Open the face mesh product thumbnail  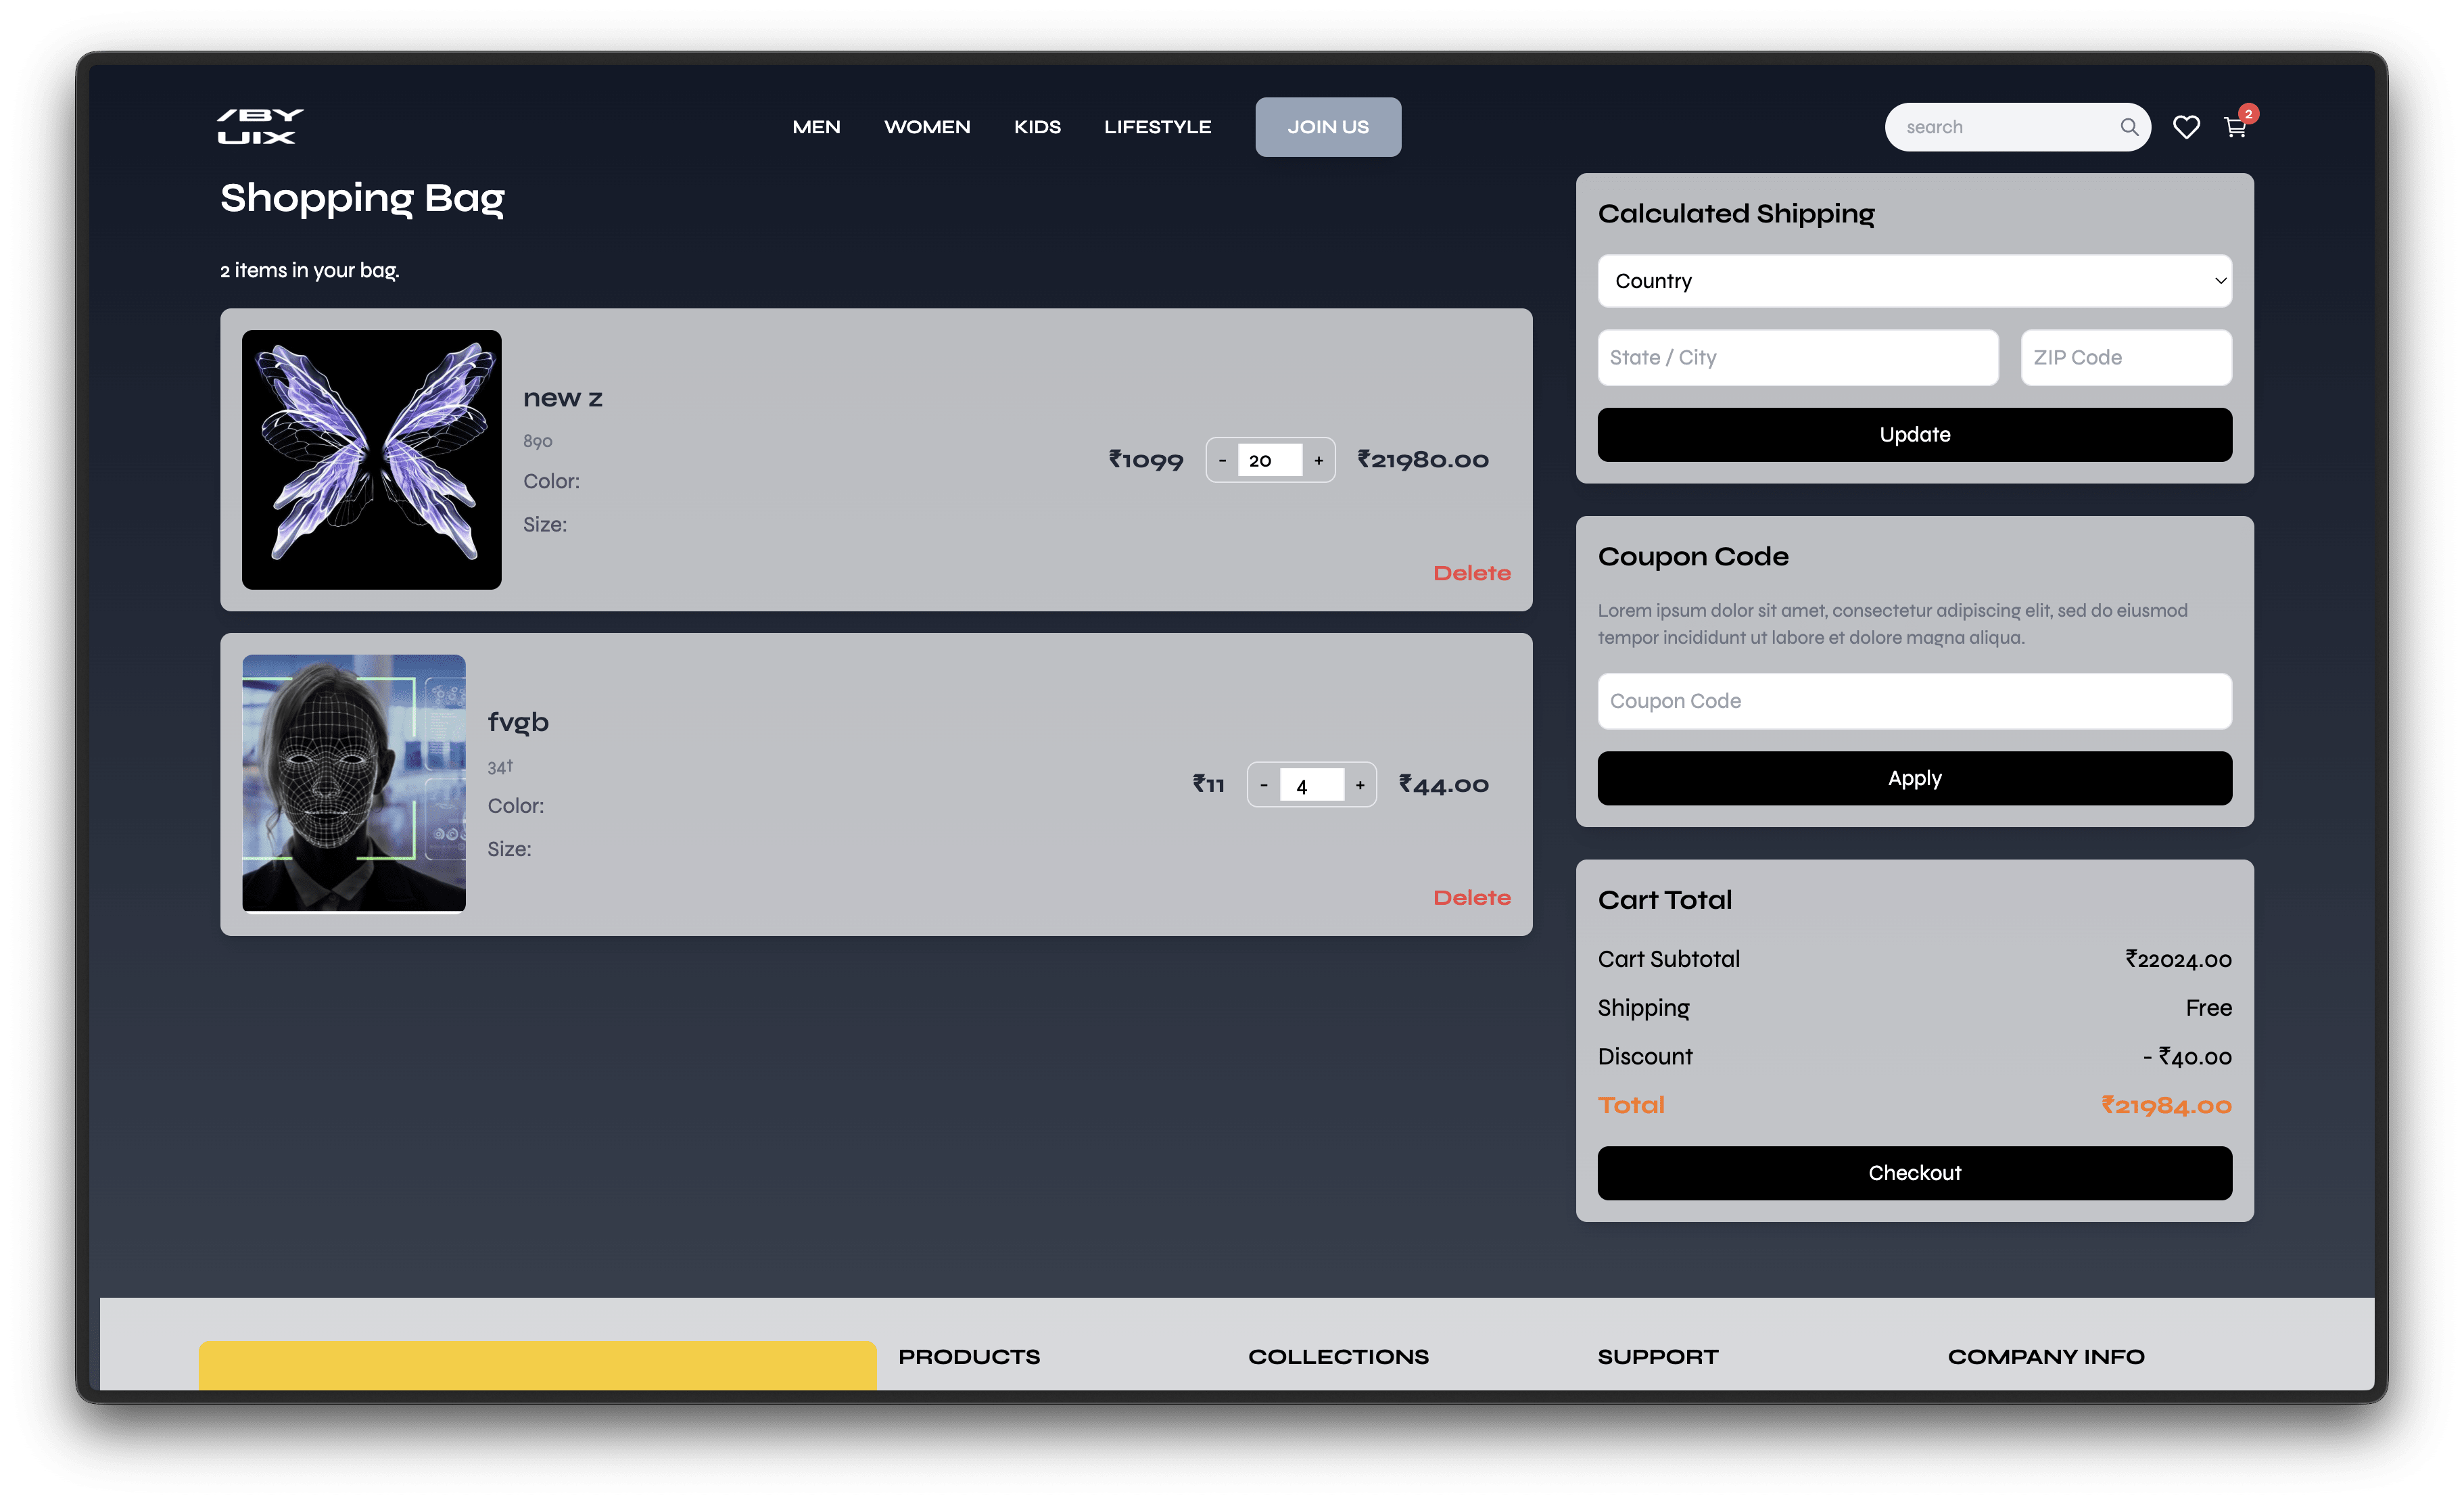(x=354, y=784)
